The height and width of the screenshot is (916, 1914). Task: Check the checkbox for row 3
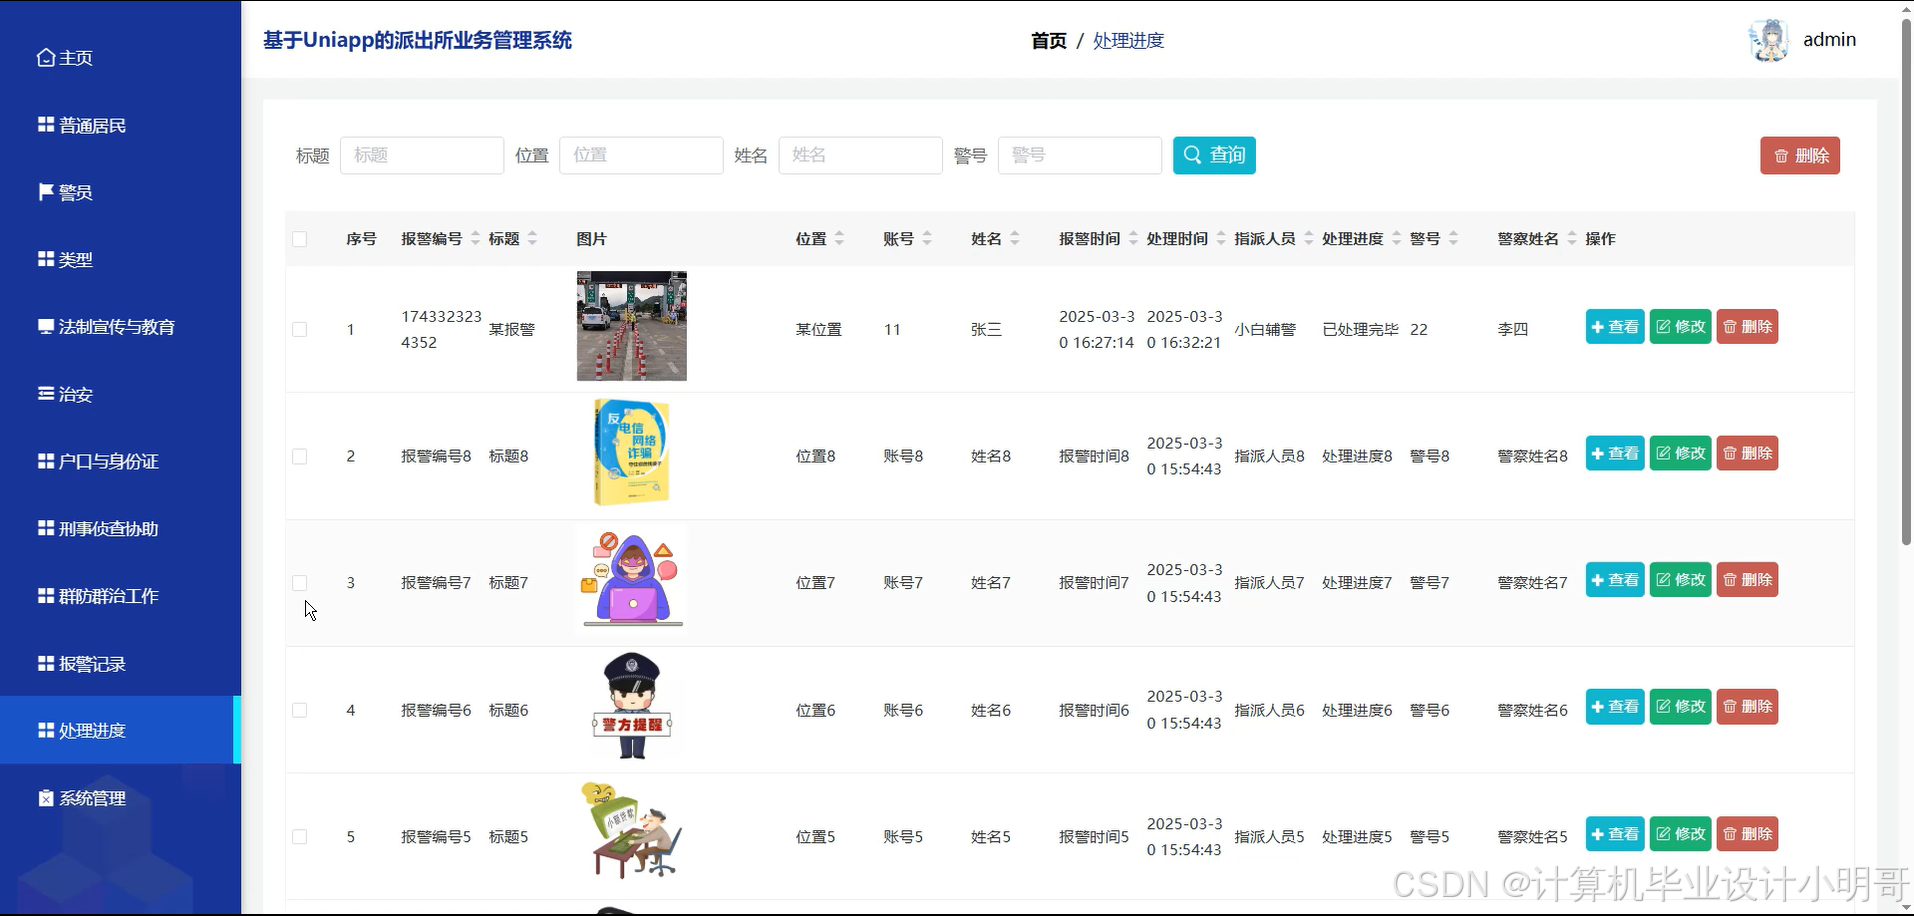pos(299,583)
